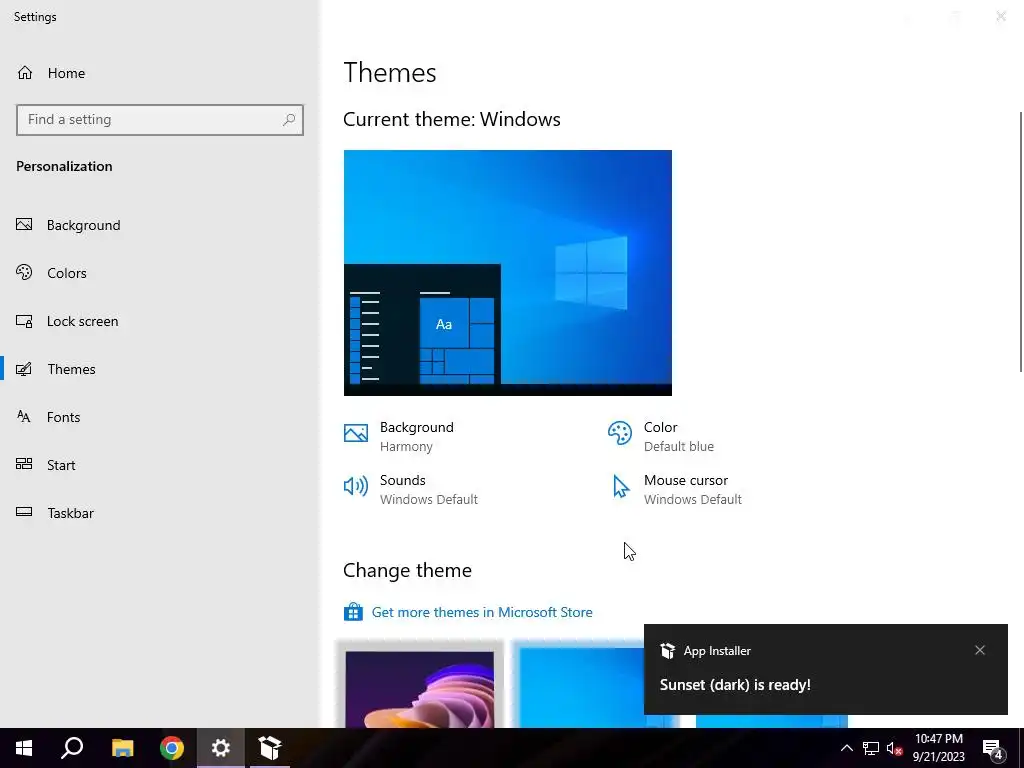Viewport: 1024px width, 768px height.
Task: Click the network icon in system tray
Action: pos(871,748)
